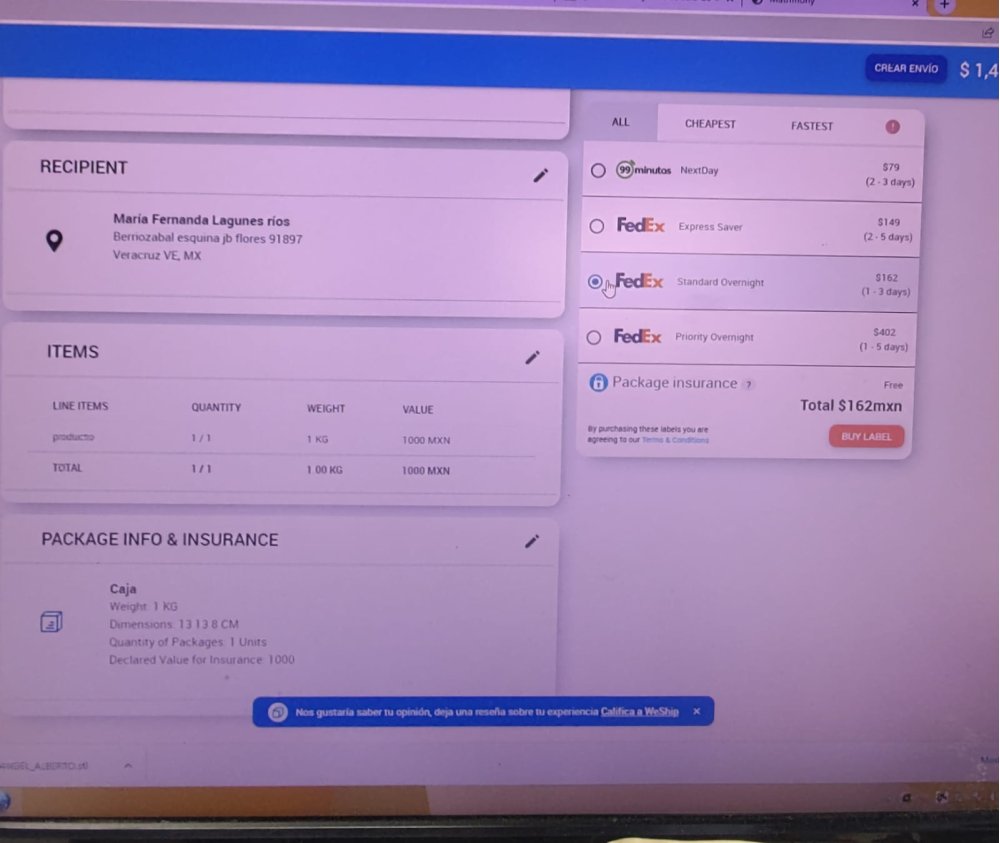Click the Package insurance label
The image size is (1000, 843).
coord(675,383)
